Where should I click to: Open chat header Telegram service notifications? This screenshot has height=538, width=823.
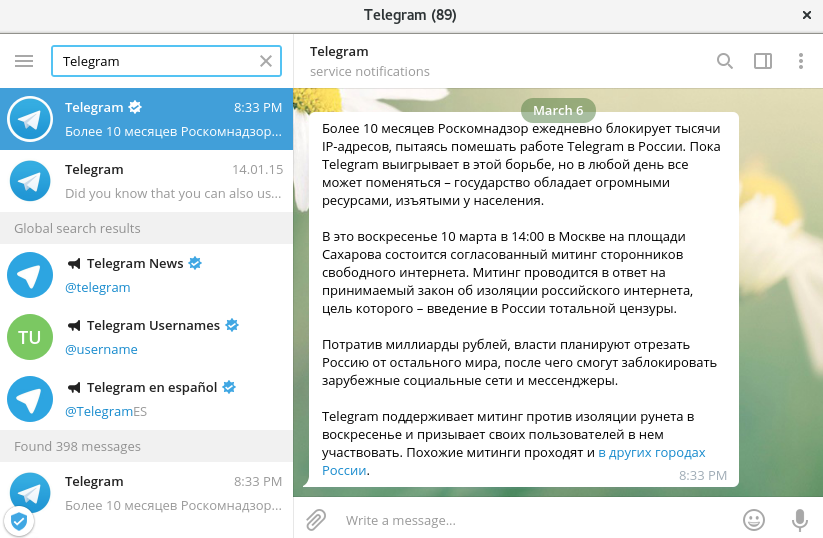tap(370, 61)
